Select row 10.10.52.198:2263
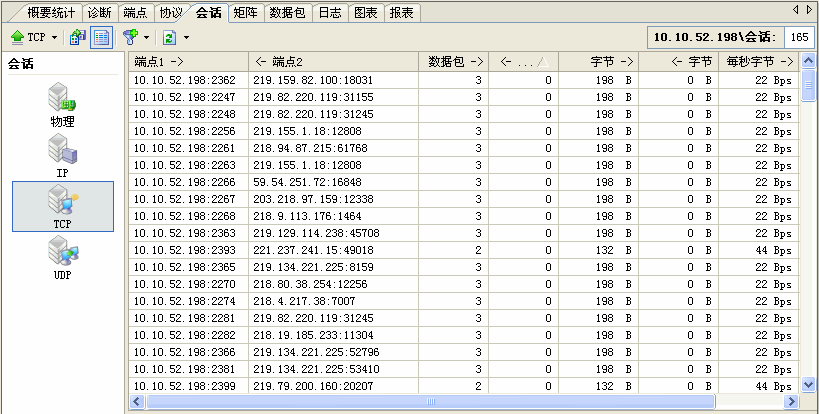 click(464, 165)
